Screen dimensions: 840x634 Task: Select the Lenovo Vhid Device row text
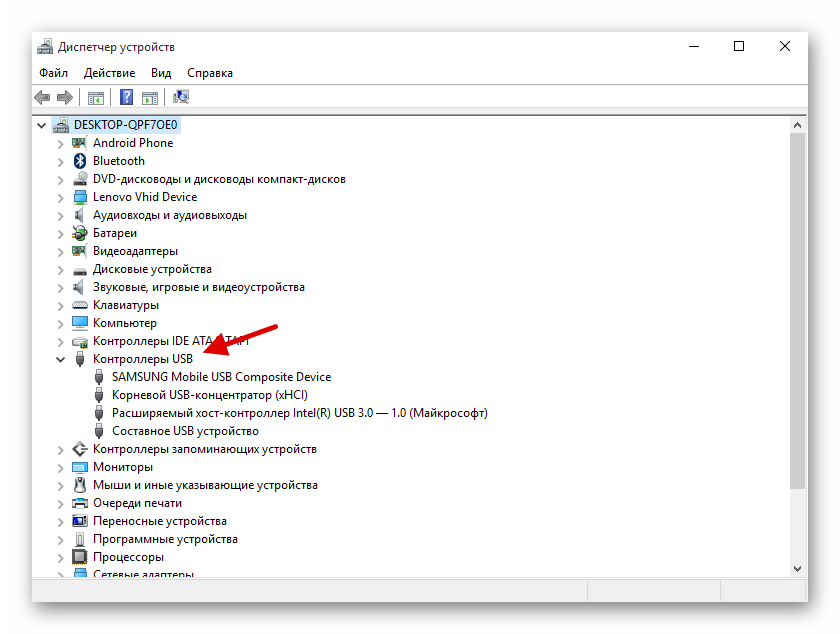[145, 197]
